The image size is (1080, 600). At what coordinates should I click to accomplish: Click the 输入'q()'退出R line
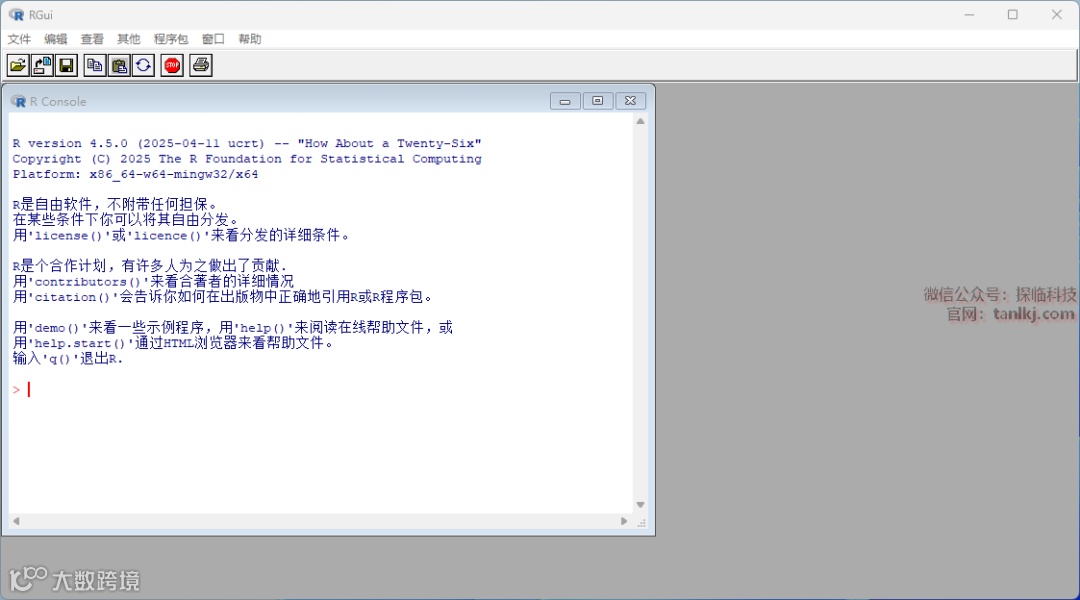pyautogui.click(x=68, y=358)
